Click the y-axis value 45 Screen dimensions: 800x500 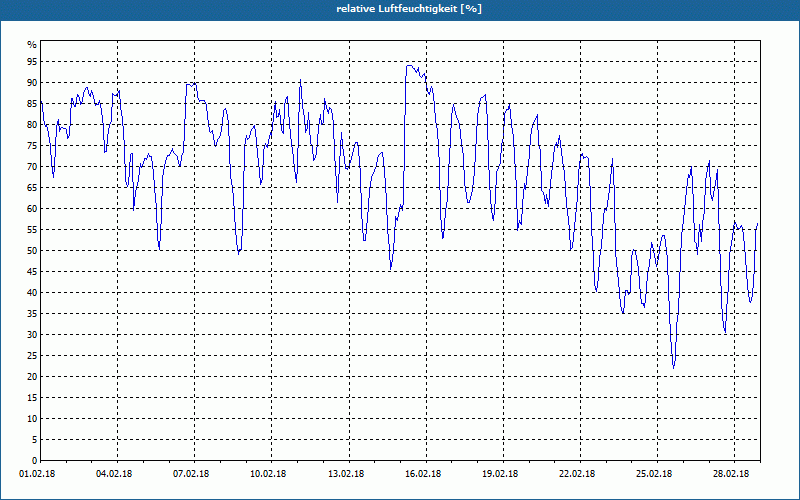[32, 271]
